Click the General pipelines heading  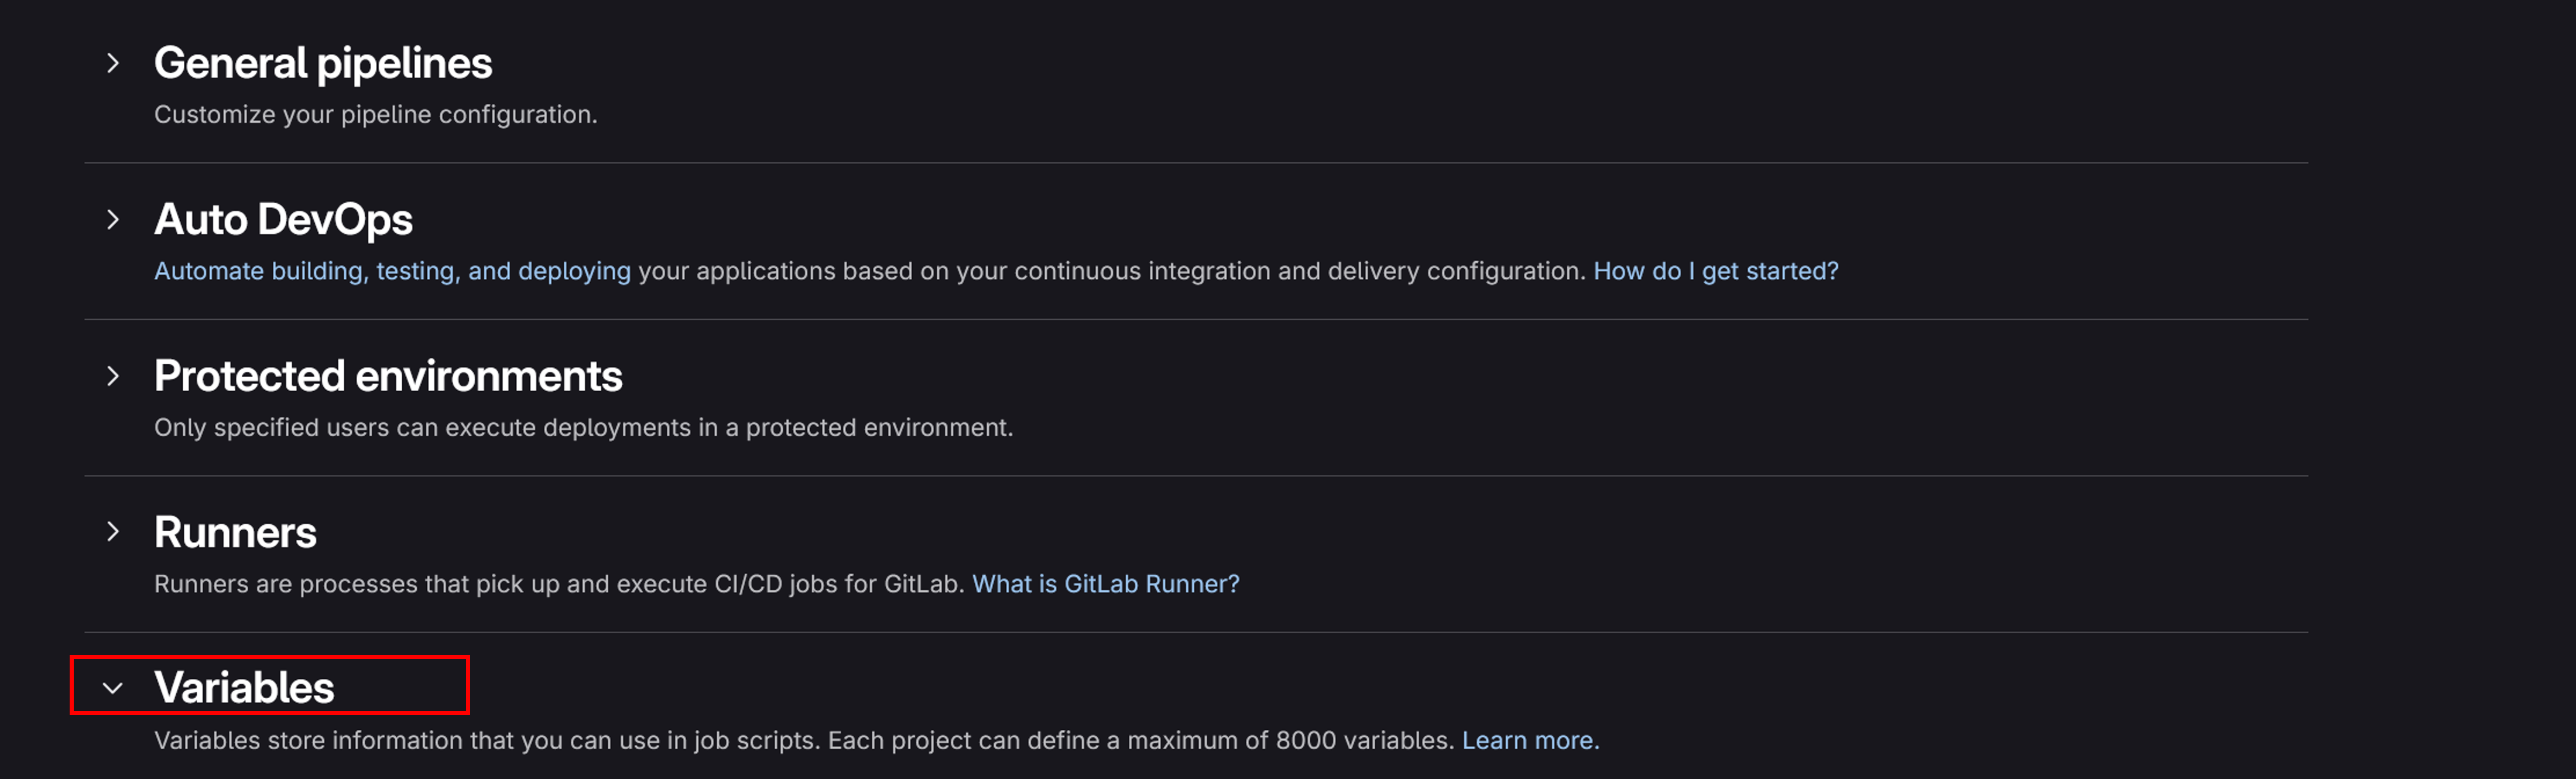(x=323, y=63)
